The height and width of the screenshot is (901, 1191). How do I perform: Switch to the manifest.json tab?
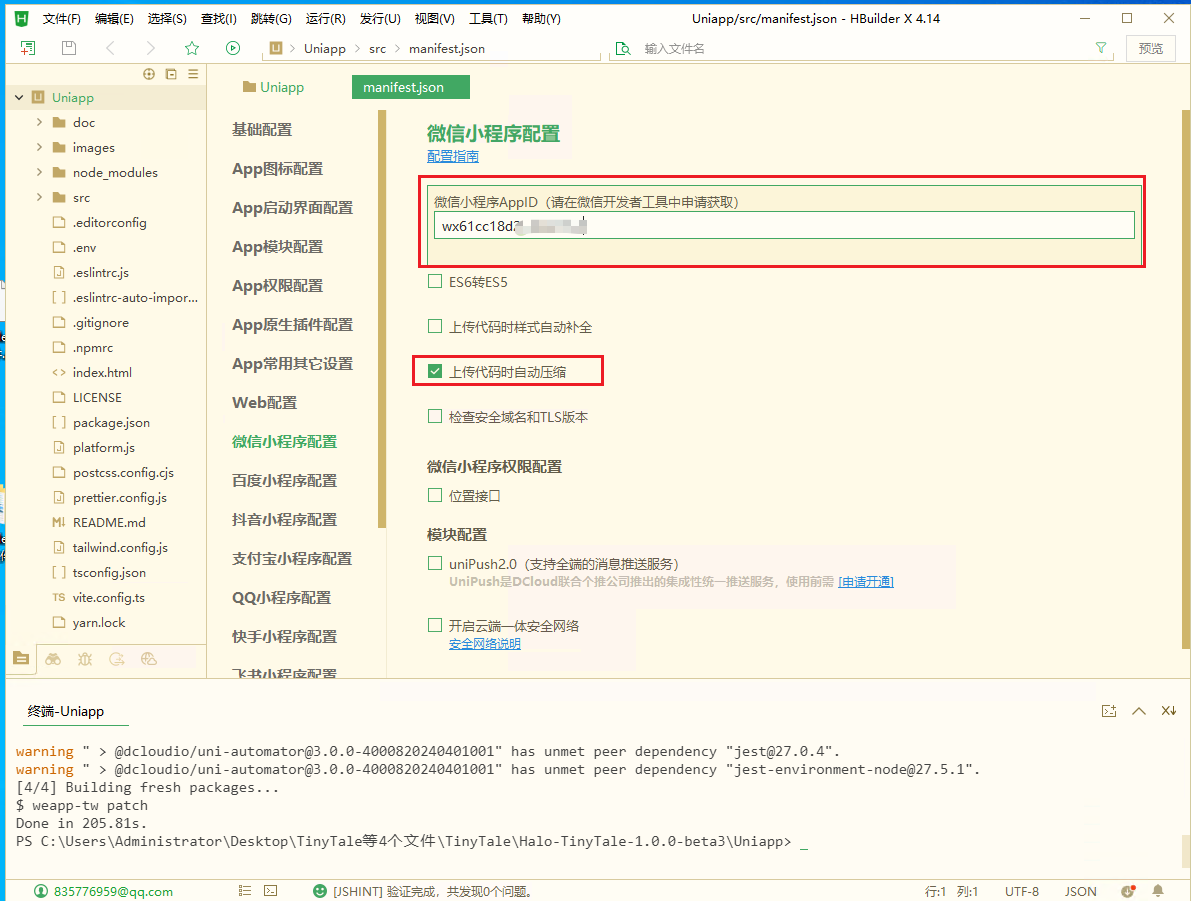coord(411,87)
